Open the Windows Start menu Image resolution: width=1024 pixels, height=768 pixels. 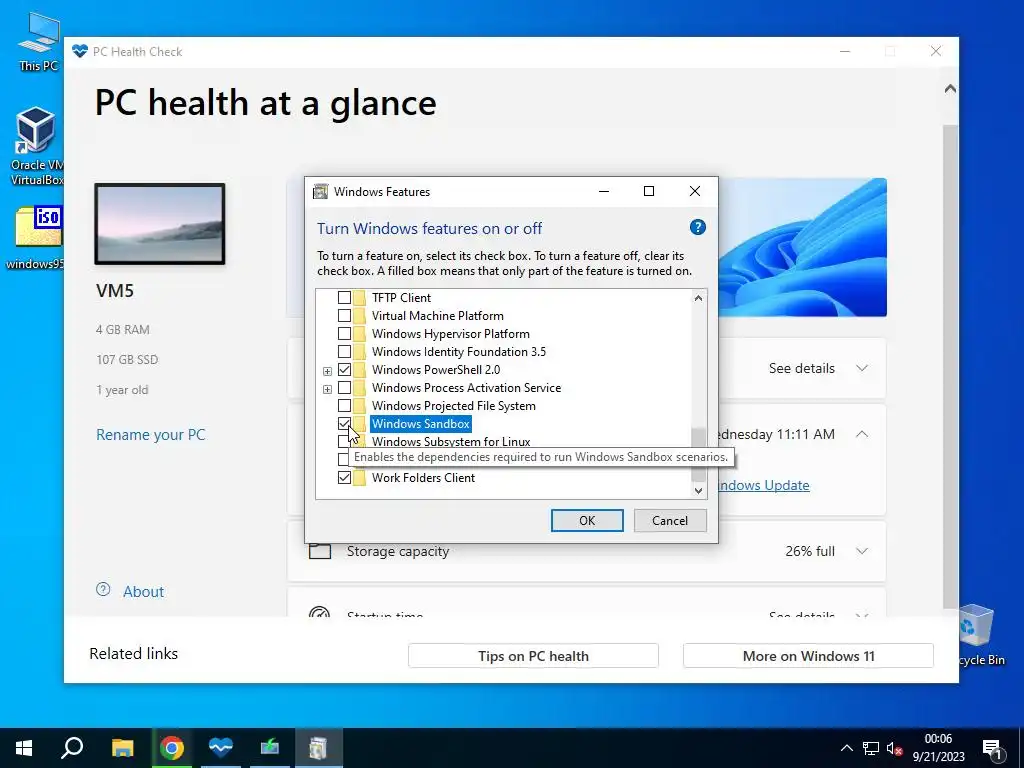pyautogui.click(x=24, y=748)
